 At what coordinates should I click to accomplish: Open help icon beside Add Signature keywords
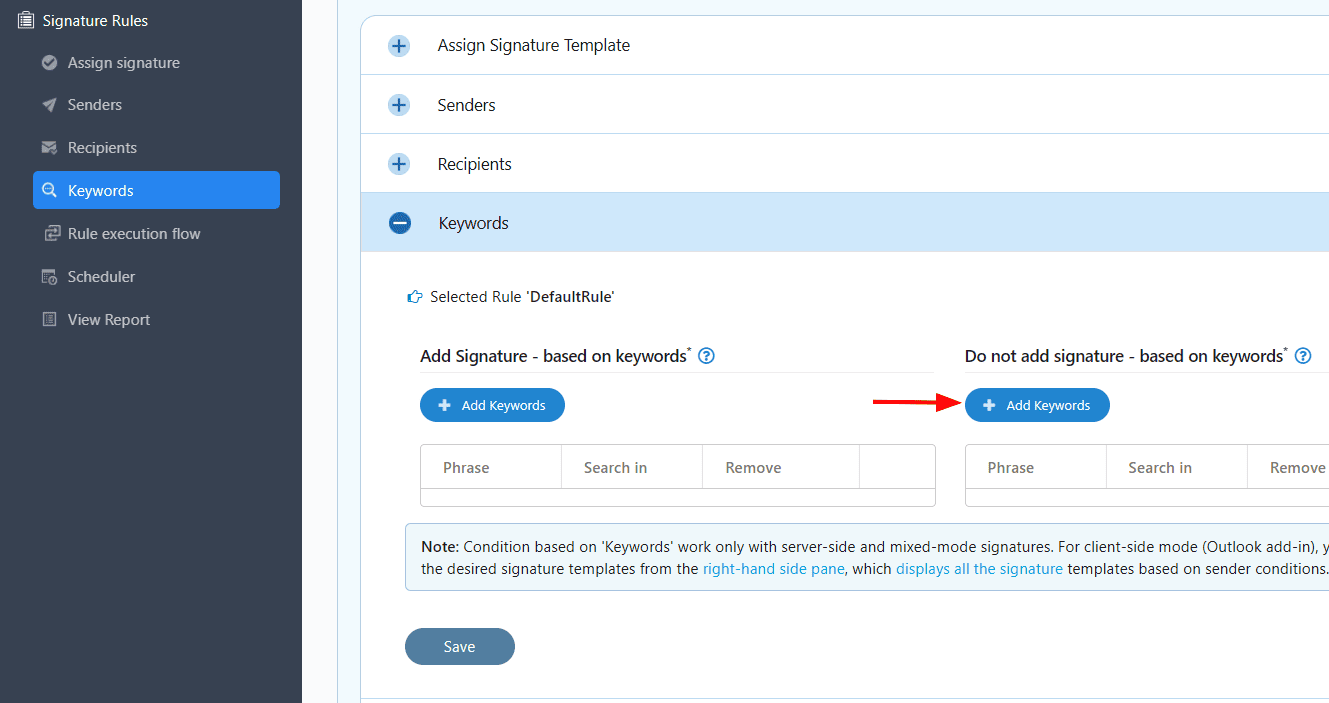706,356
